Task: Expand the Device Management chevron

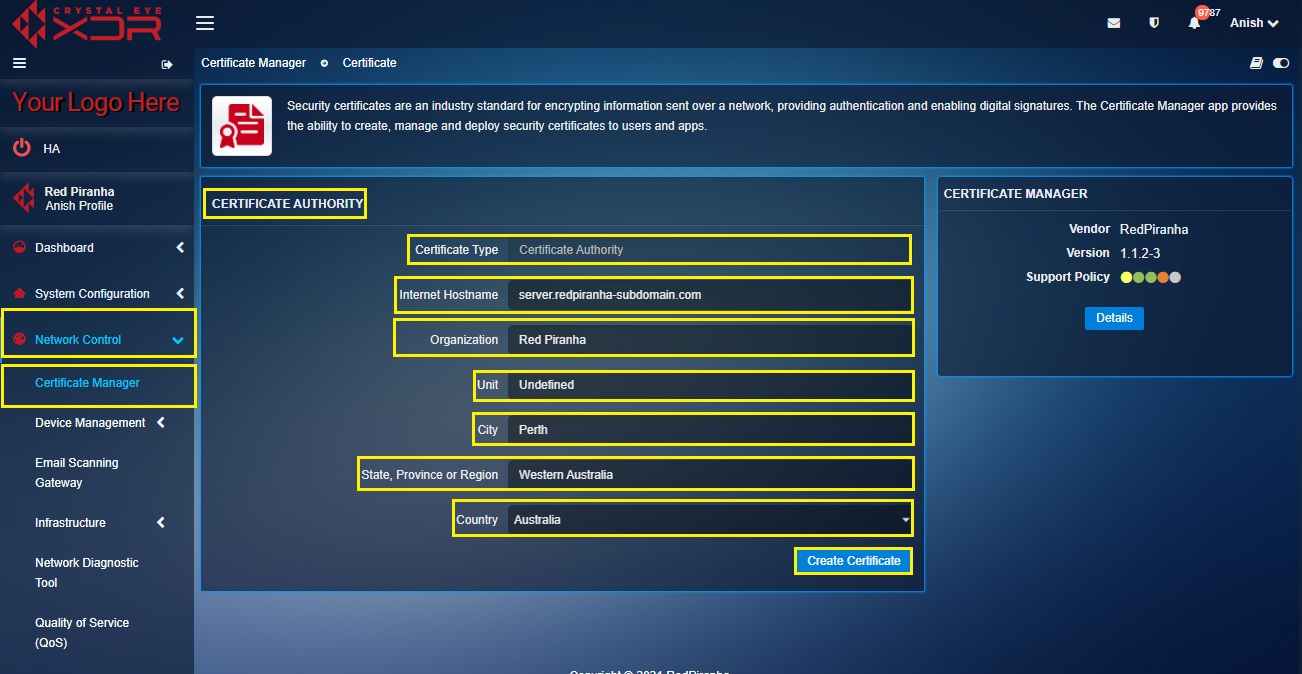Action: (x=160, y=423)
